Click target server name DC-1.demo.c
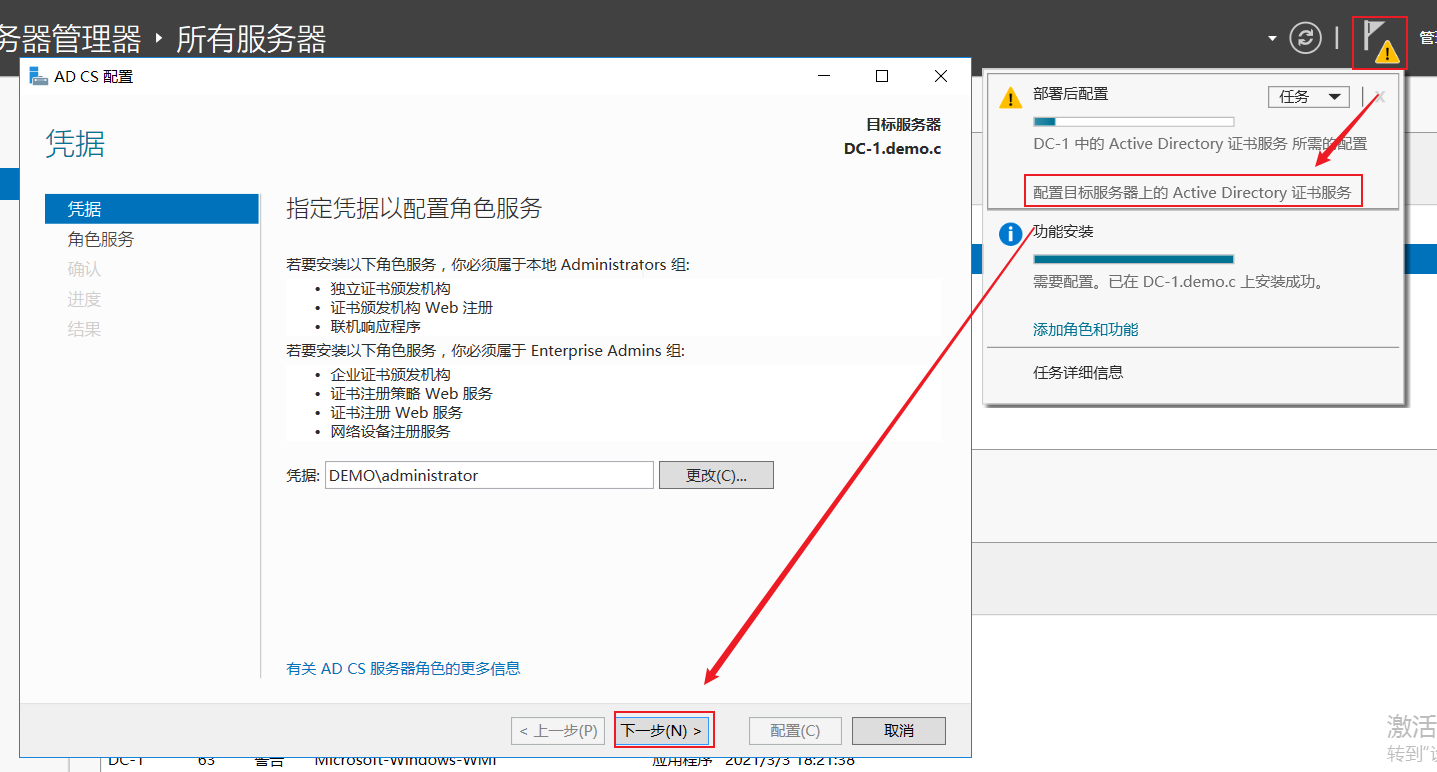 click(892, 149)
